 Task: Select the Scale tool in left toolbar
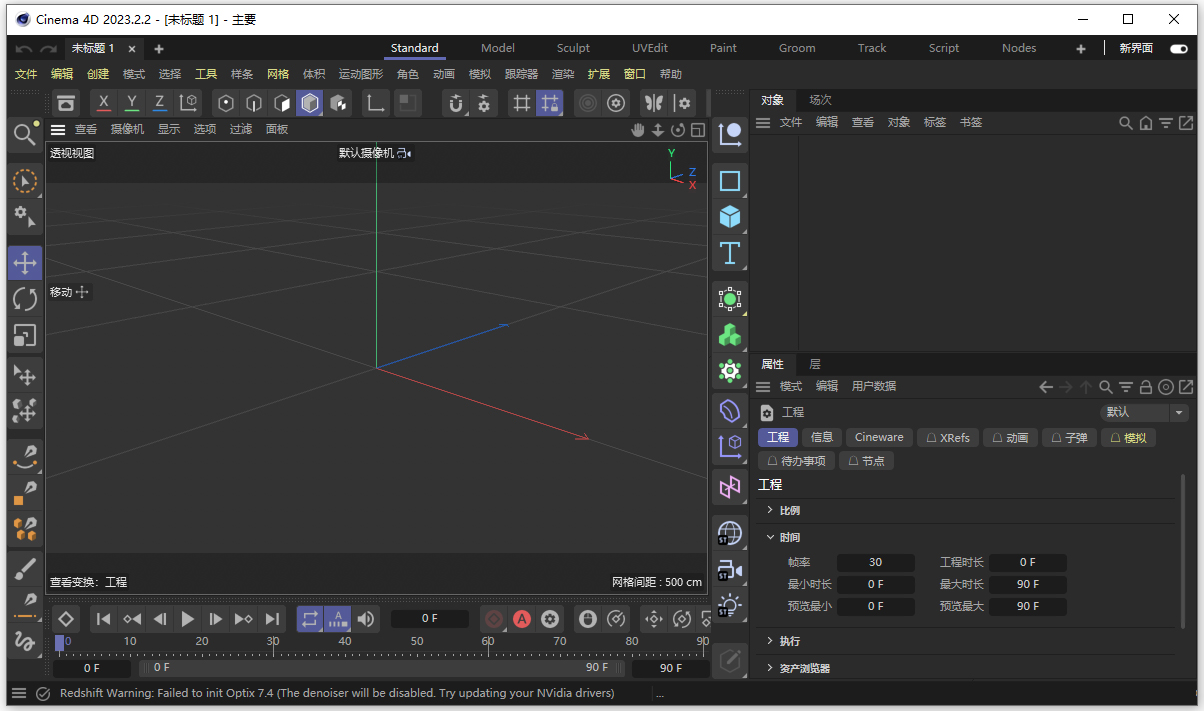(x=25, y=336)
